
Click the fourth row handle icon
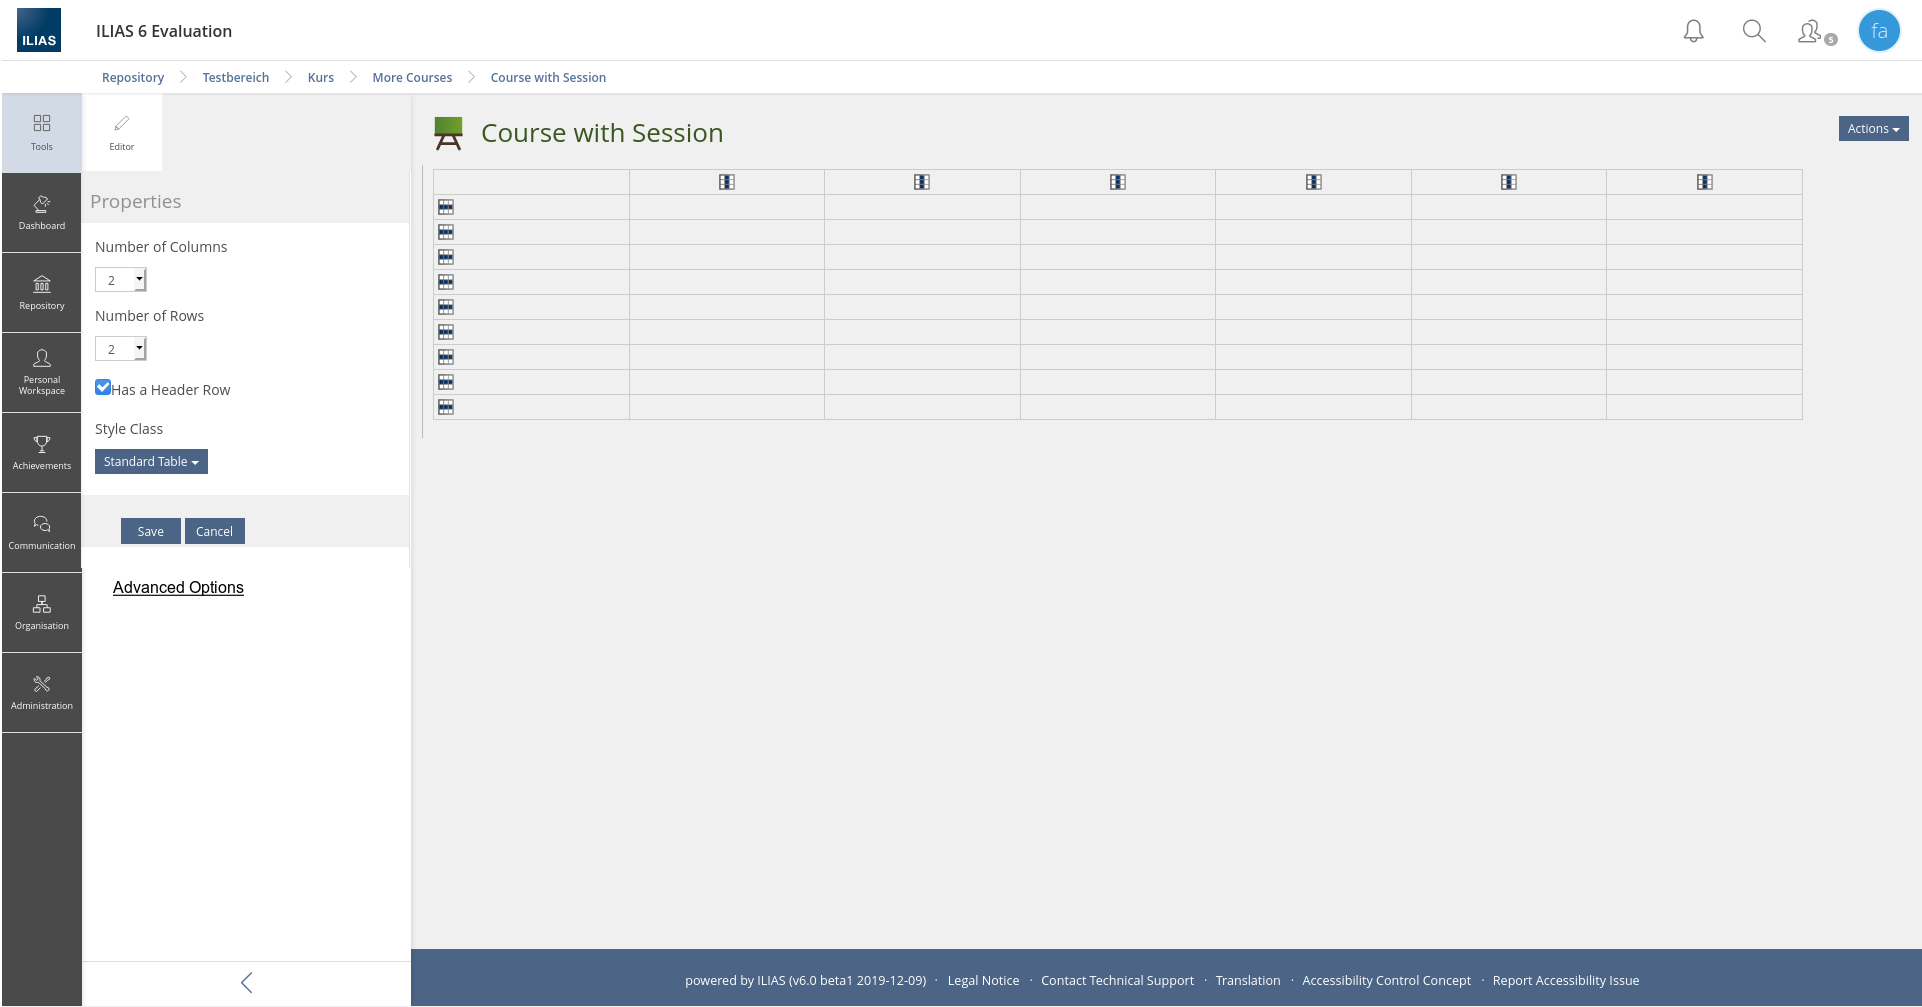tap(446, 282)
